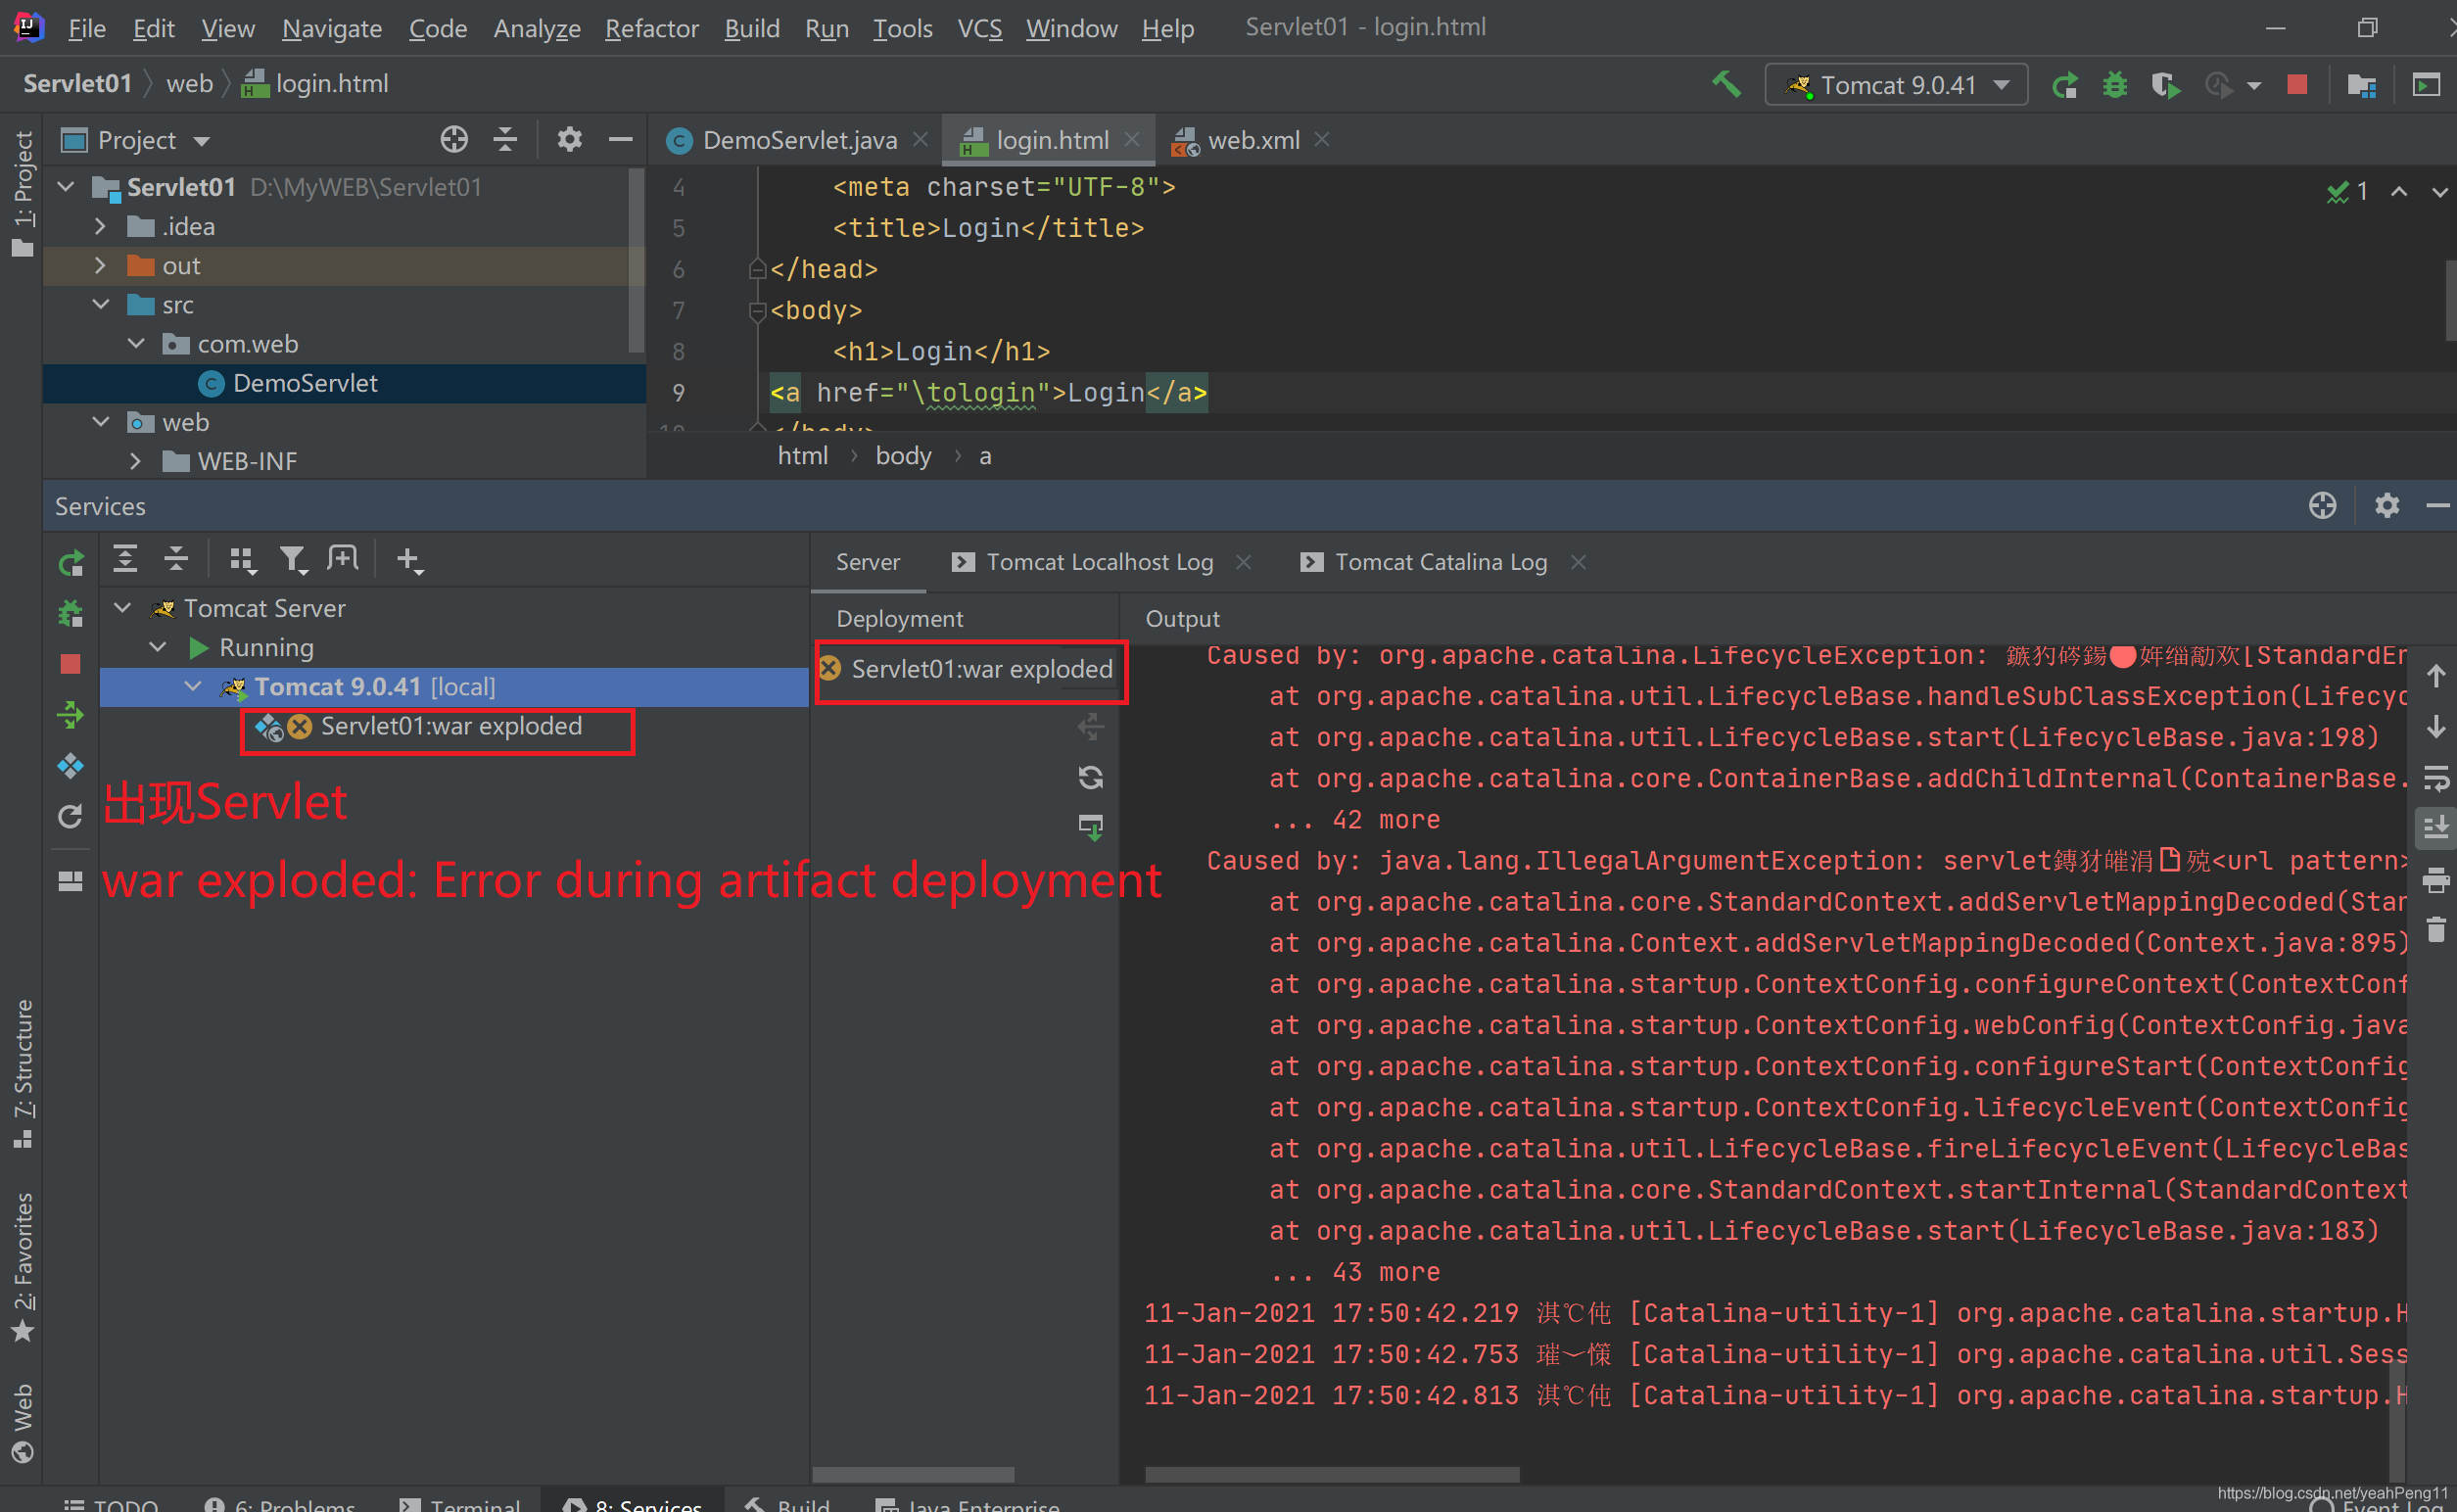Open the Favorites tool window tab
Viewport: 2457px width, 1512px height.
[22, 1268]
